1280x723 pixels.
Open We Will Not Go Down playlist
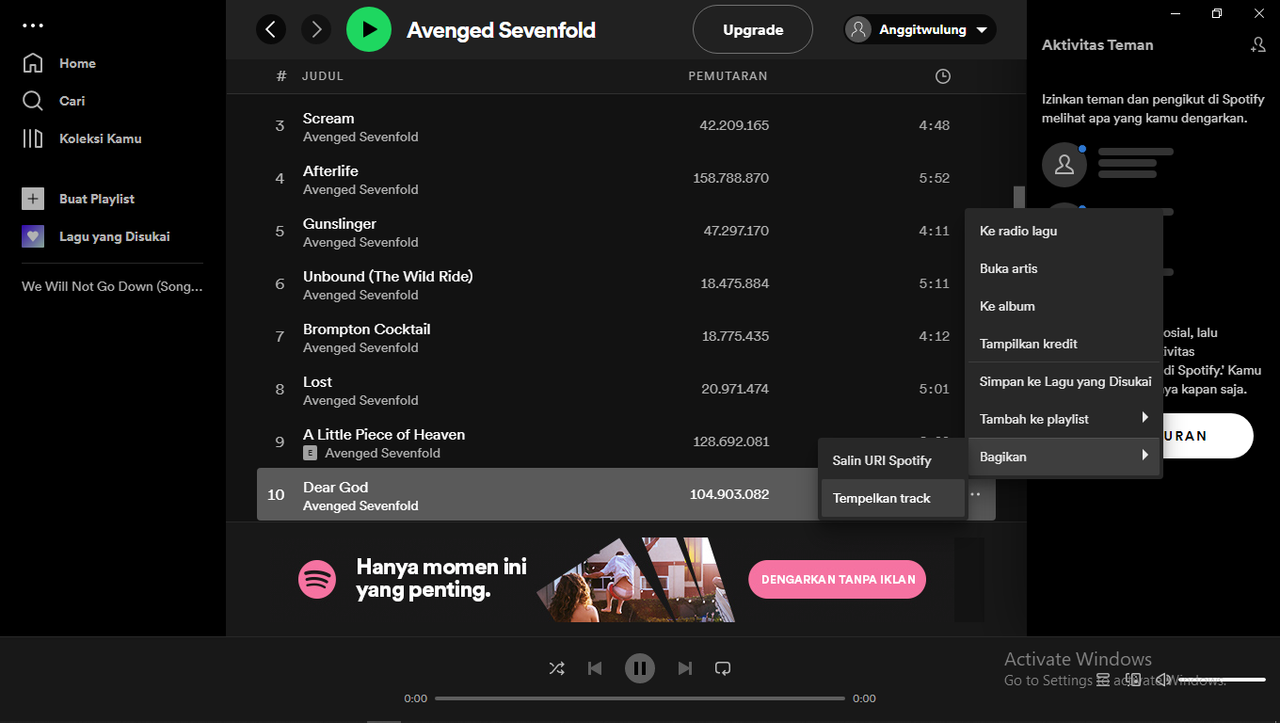tap(112, 286)
